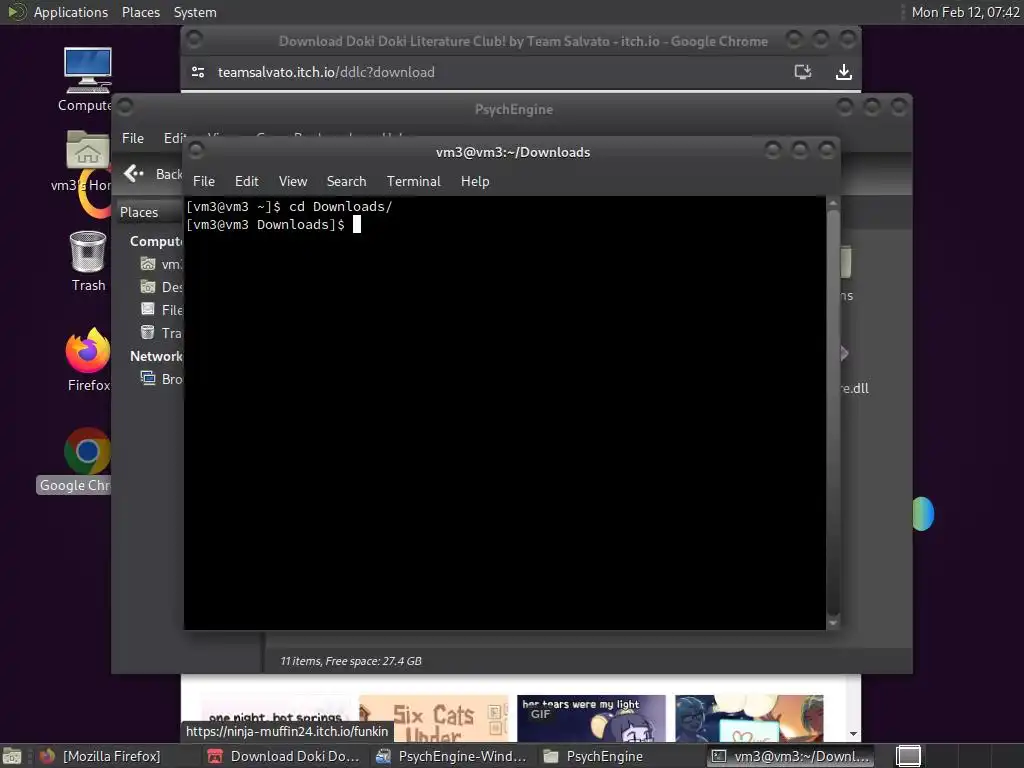Open the her tears were my light thumbnail
This screenshot has height=768, width=1024.
(x=591, y=718)
